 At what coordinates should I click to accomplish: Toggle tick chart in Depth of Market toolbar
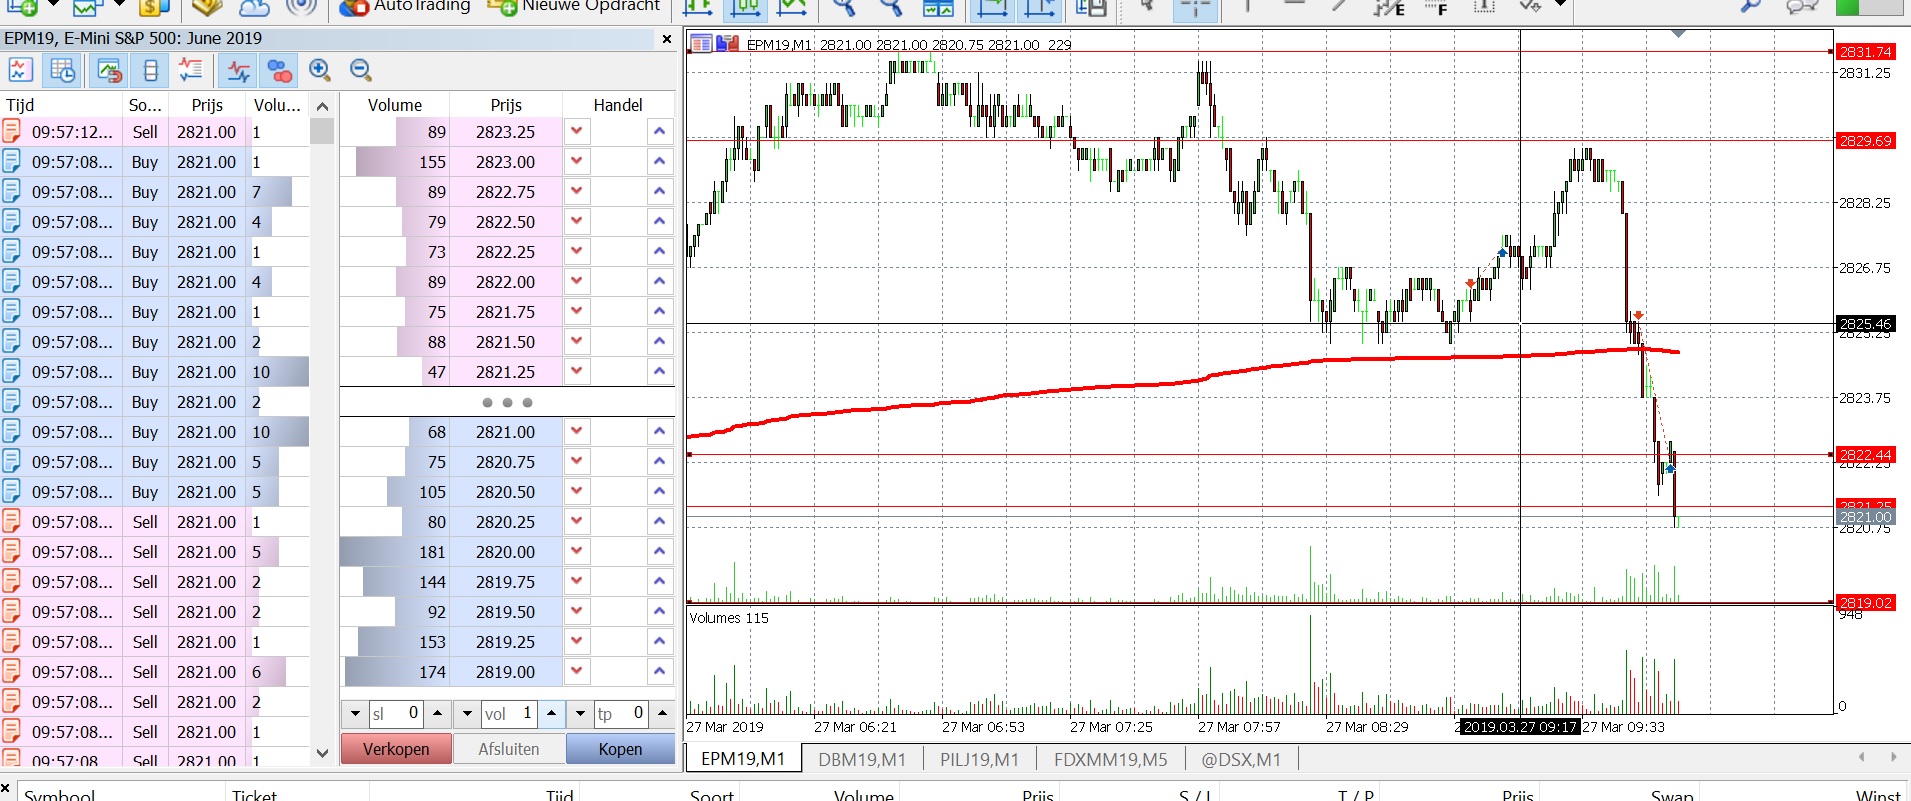pos(21,70)
